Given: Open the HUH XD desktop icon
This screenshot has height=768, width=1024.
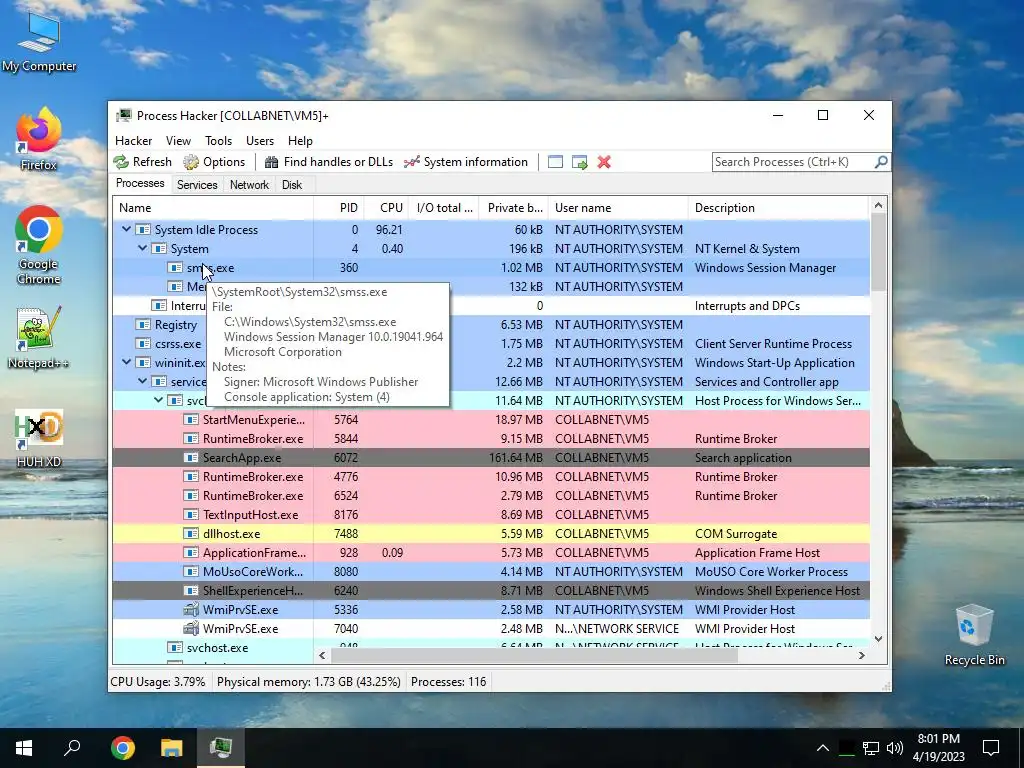Looking at the screenshot, I should tap(39, 438).
